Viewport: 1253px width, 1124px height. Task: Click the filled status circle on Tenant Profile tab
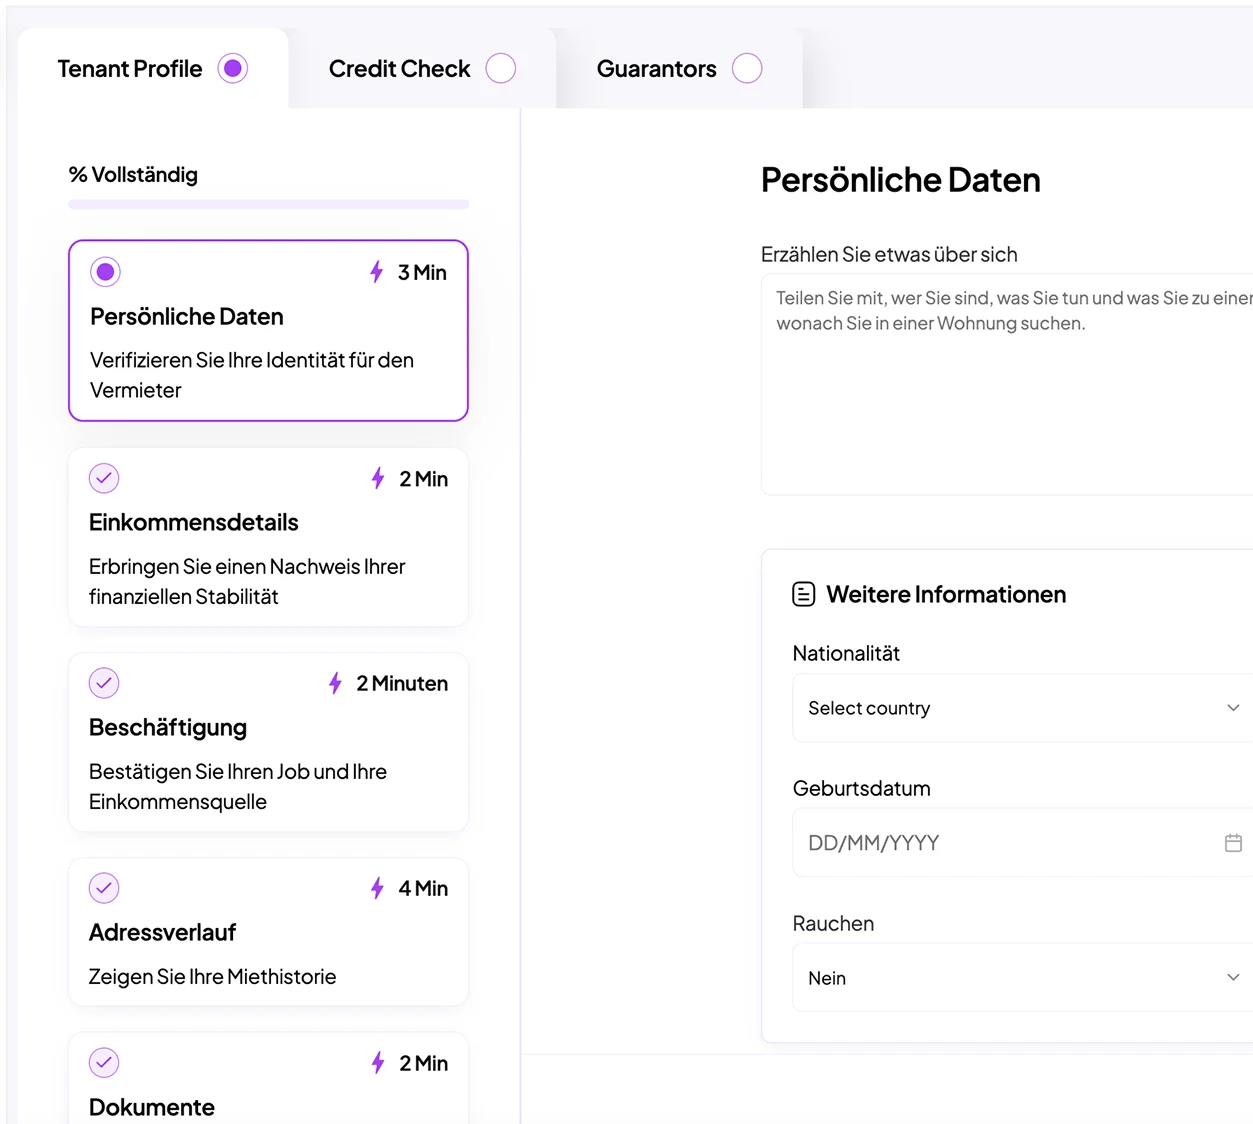tap(233, 68)
